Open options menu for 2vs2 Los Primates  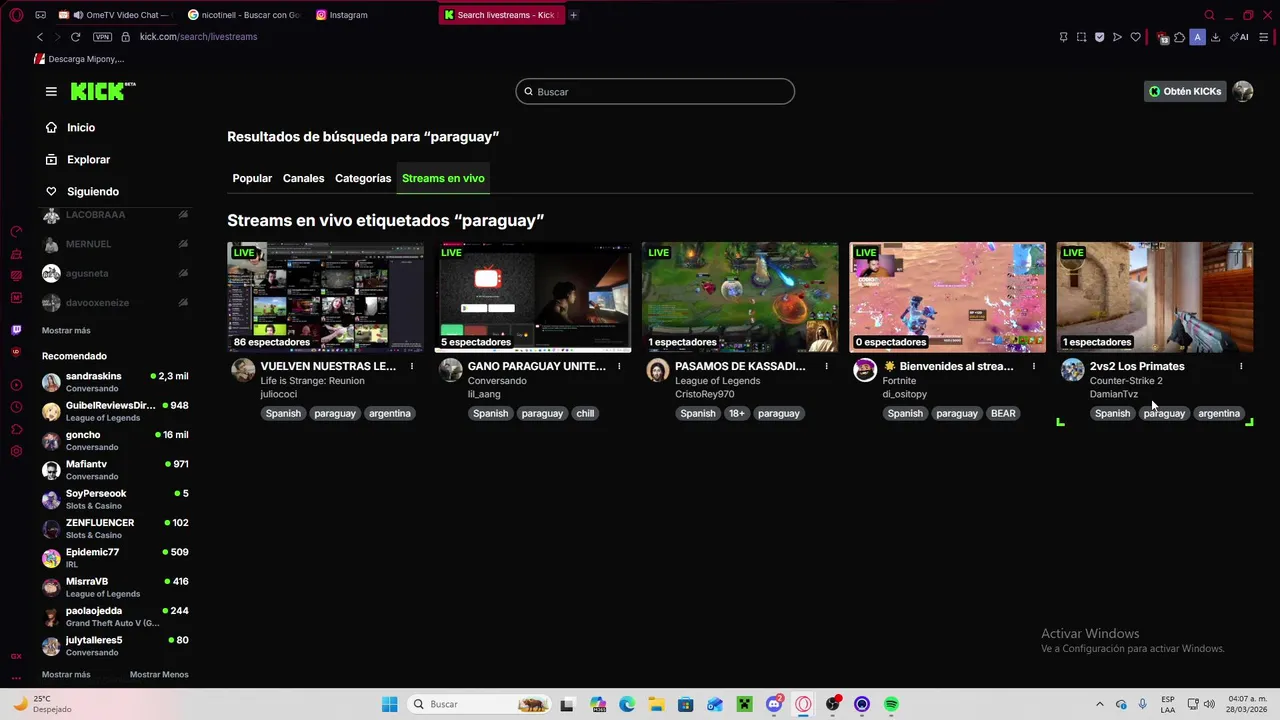(1241, 366)
